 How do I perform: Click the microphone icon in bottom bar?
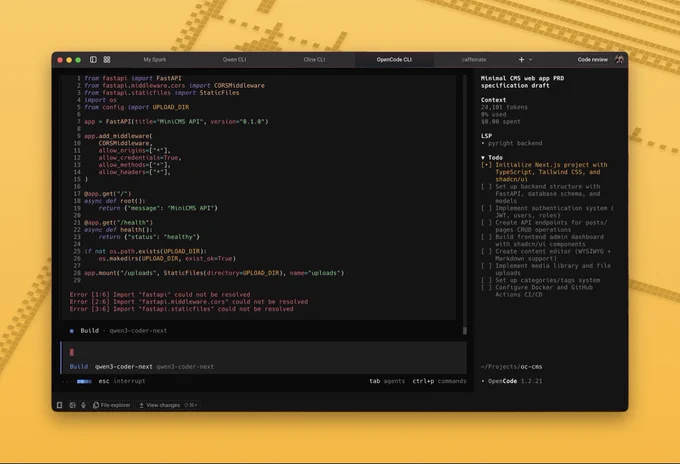tap(83, 405)
